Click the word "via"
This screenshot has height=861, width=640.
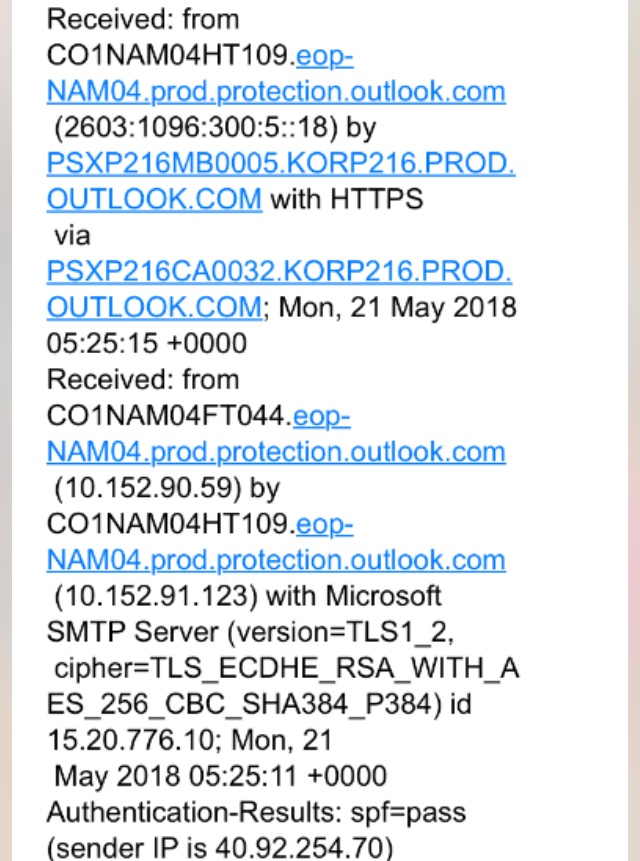click(x=72, y=236)
